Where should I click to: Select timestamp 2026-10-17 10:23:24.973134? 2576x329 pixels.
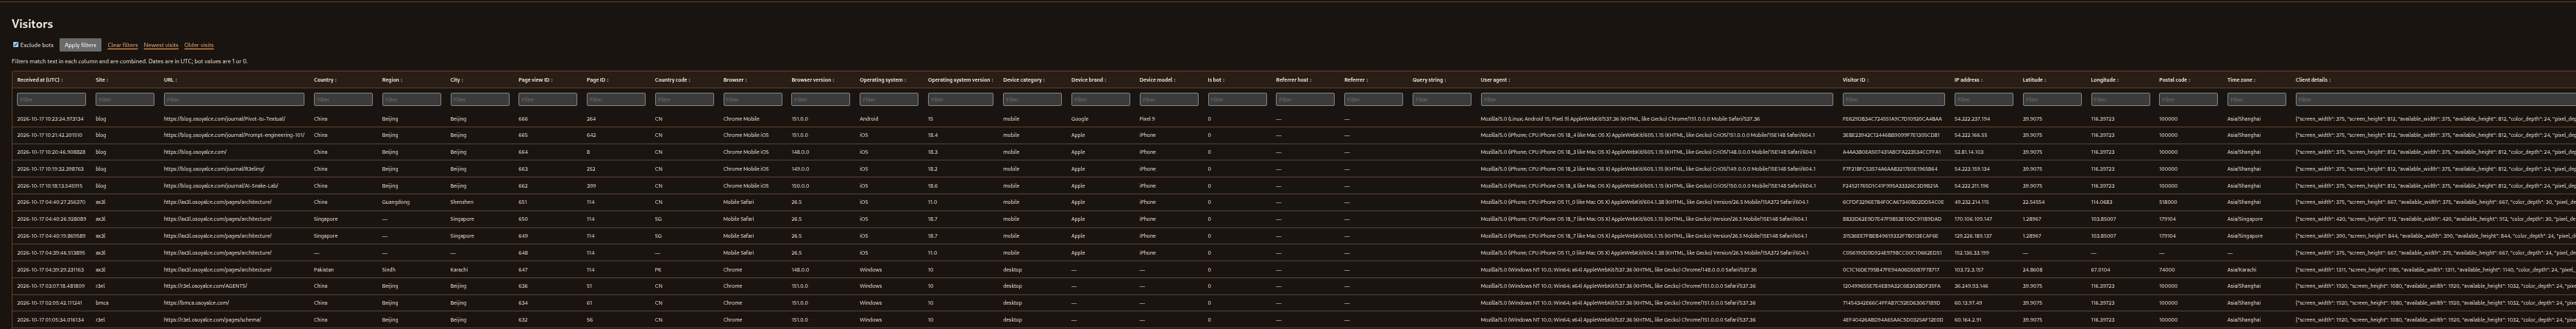(x=50, y=119)
